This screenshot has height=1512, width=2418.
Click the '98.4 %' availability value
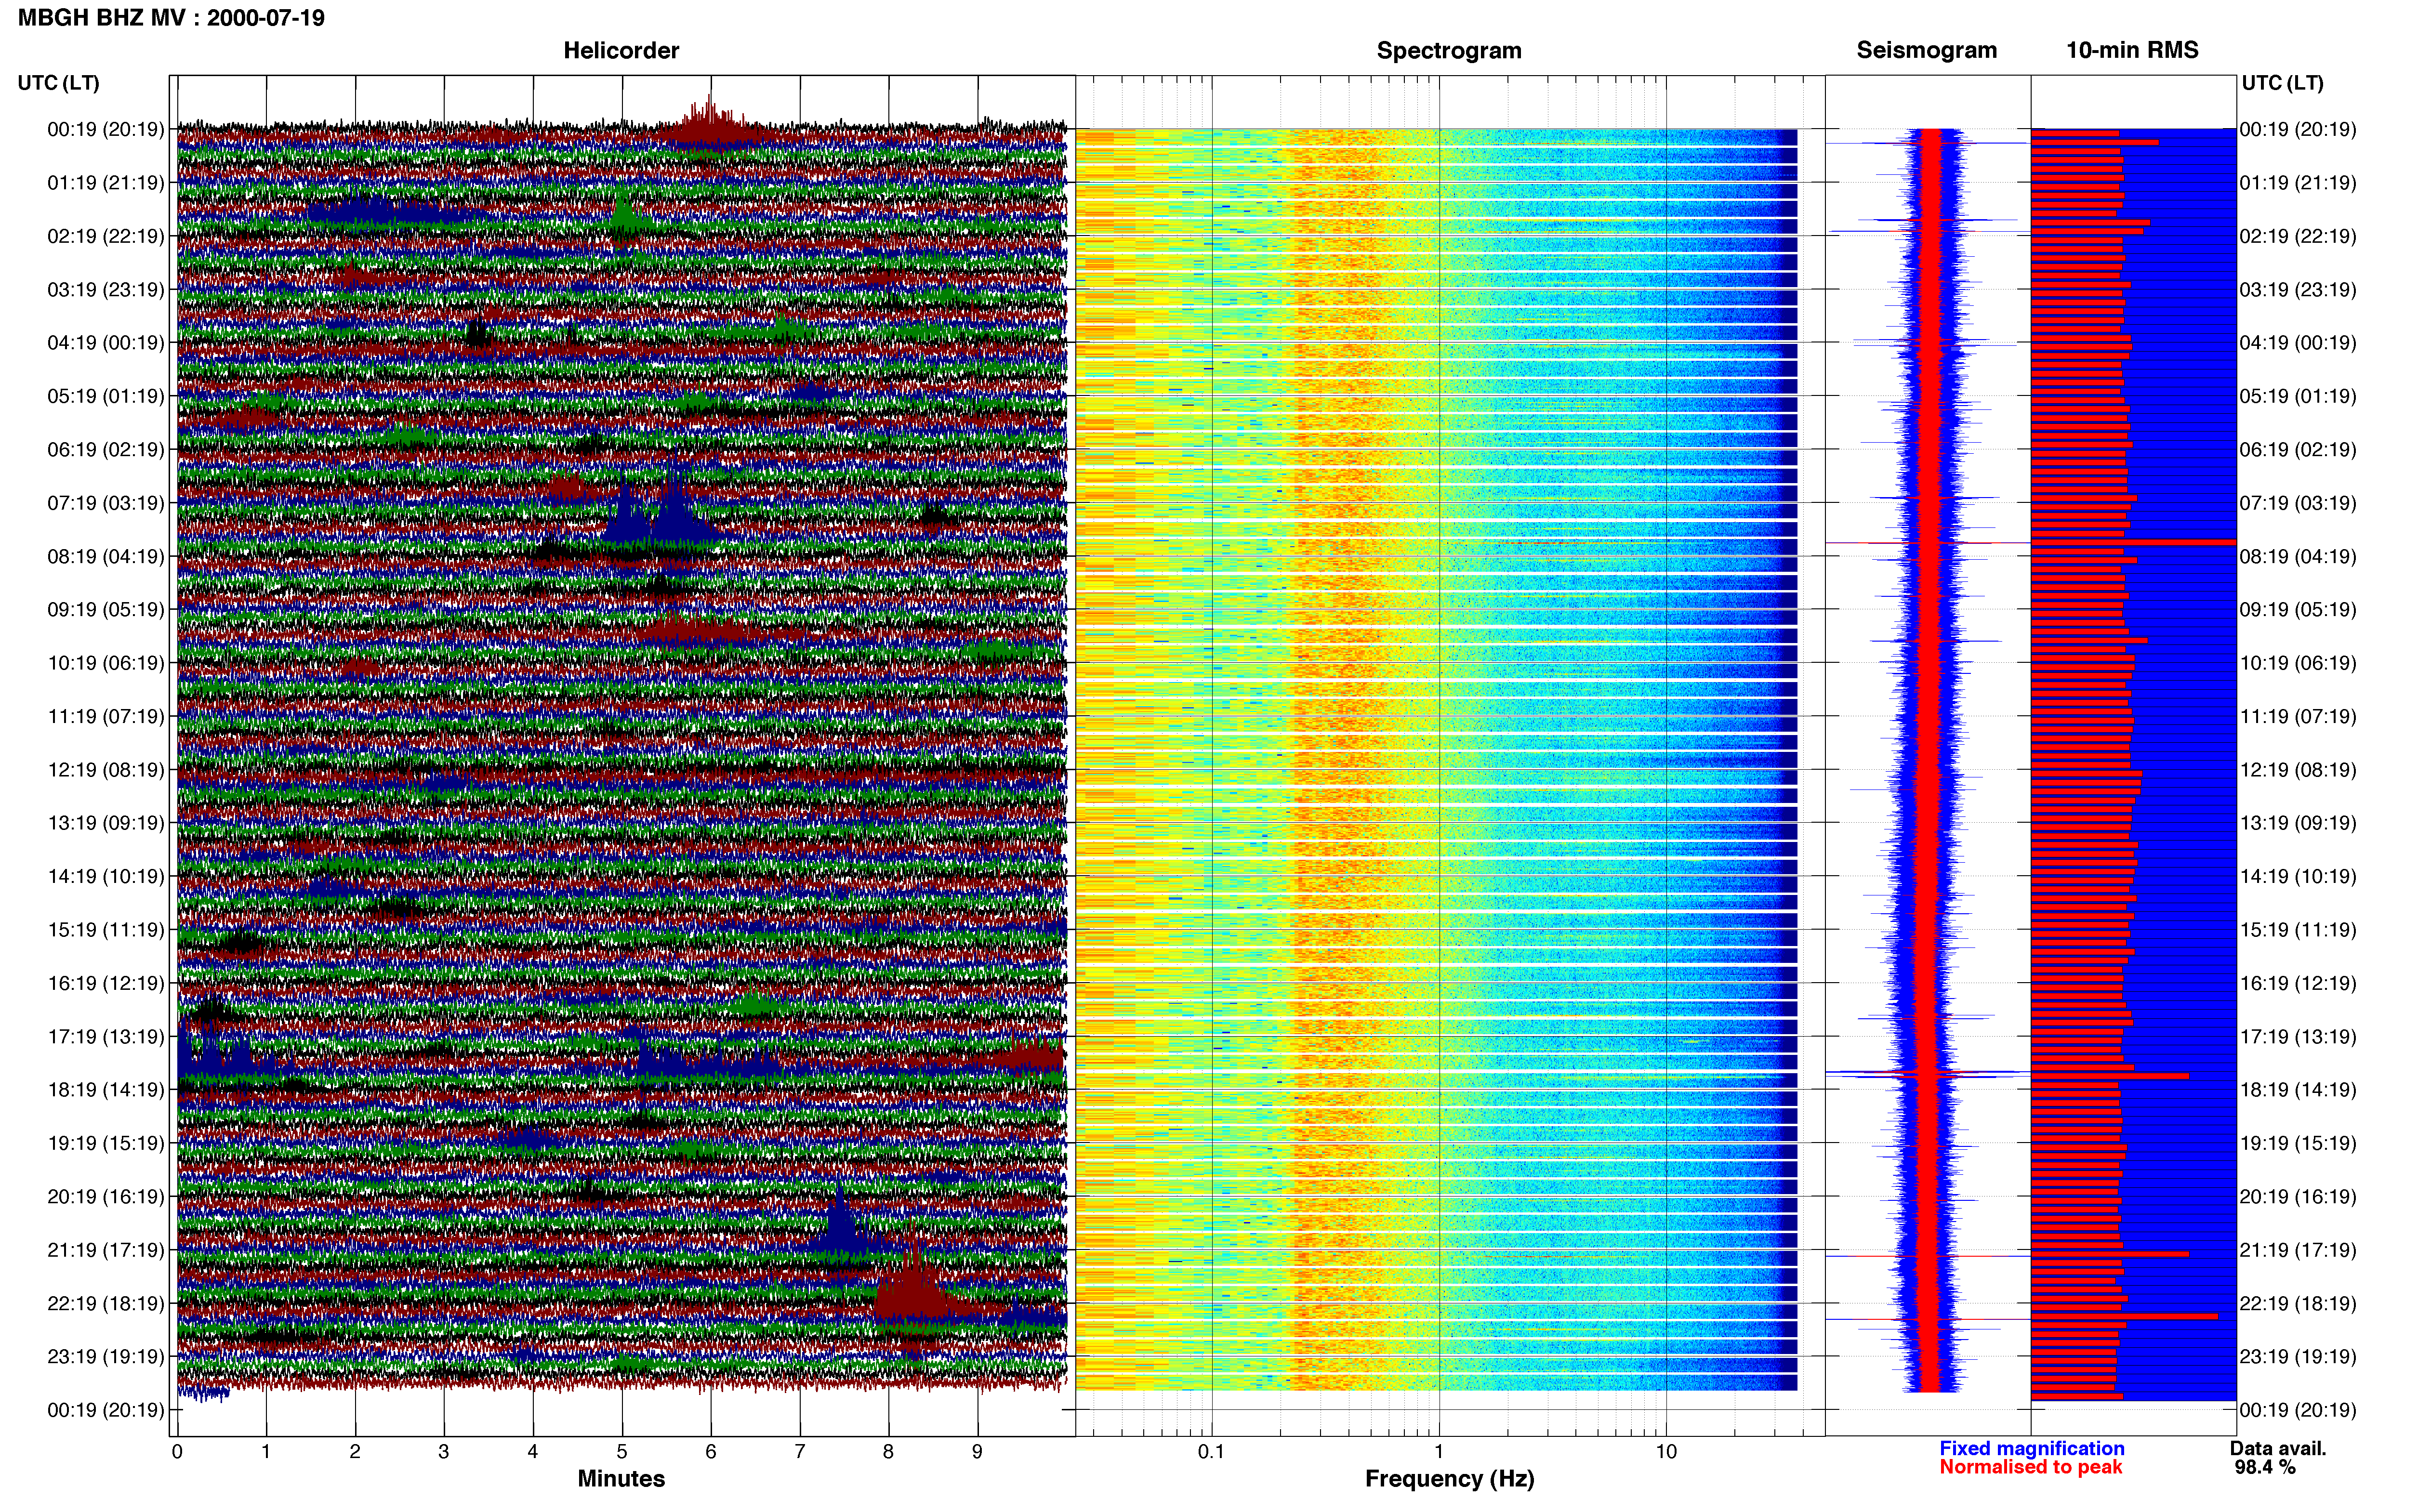(x=2265, y=1467)
